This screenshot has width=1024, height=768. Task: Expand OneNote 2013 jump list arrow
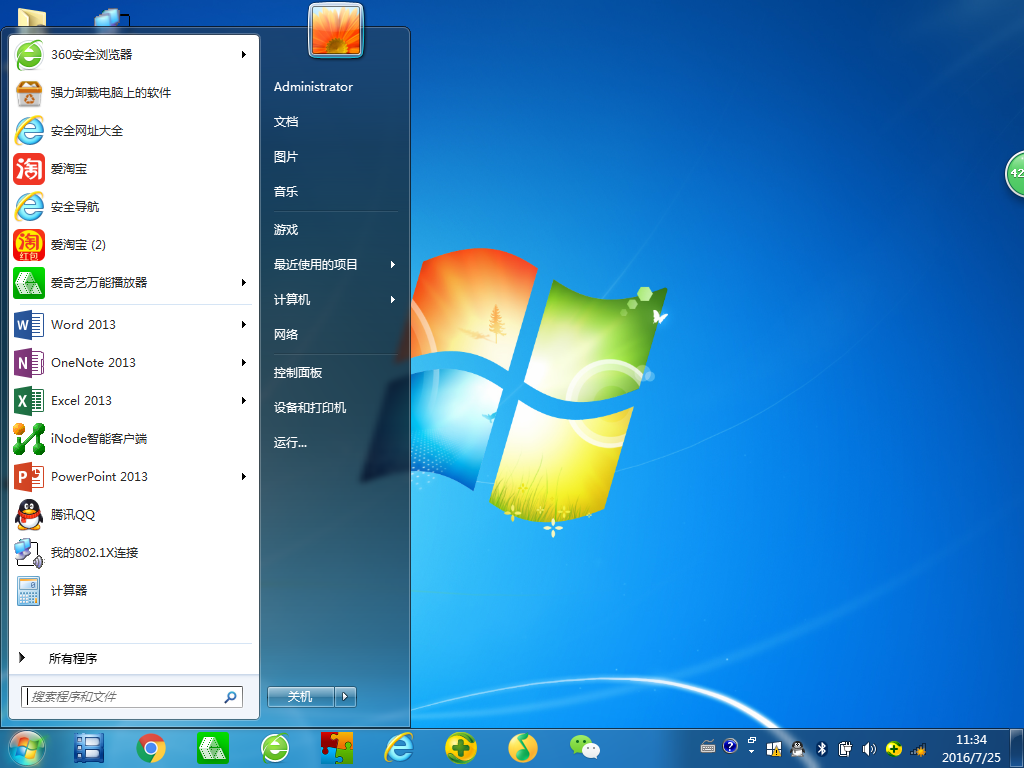tap(244, 362)
